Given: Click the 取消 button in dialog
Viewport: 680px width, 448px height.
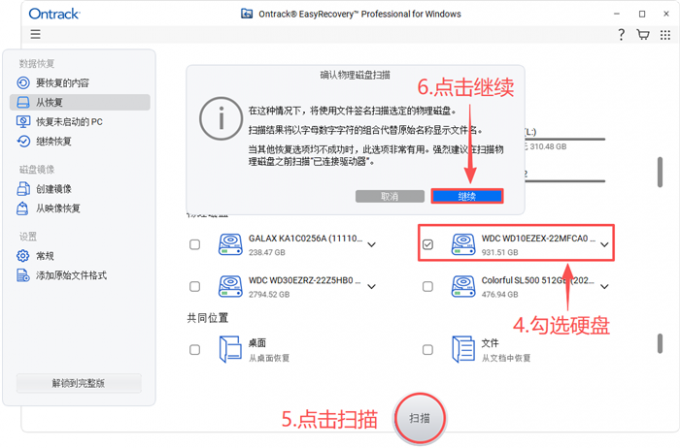Looking at the screenshot, I should point(390,196).
